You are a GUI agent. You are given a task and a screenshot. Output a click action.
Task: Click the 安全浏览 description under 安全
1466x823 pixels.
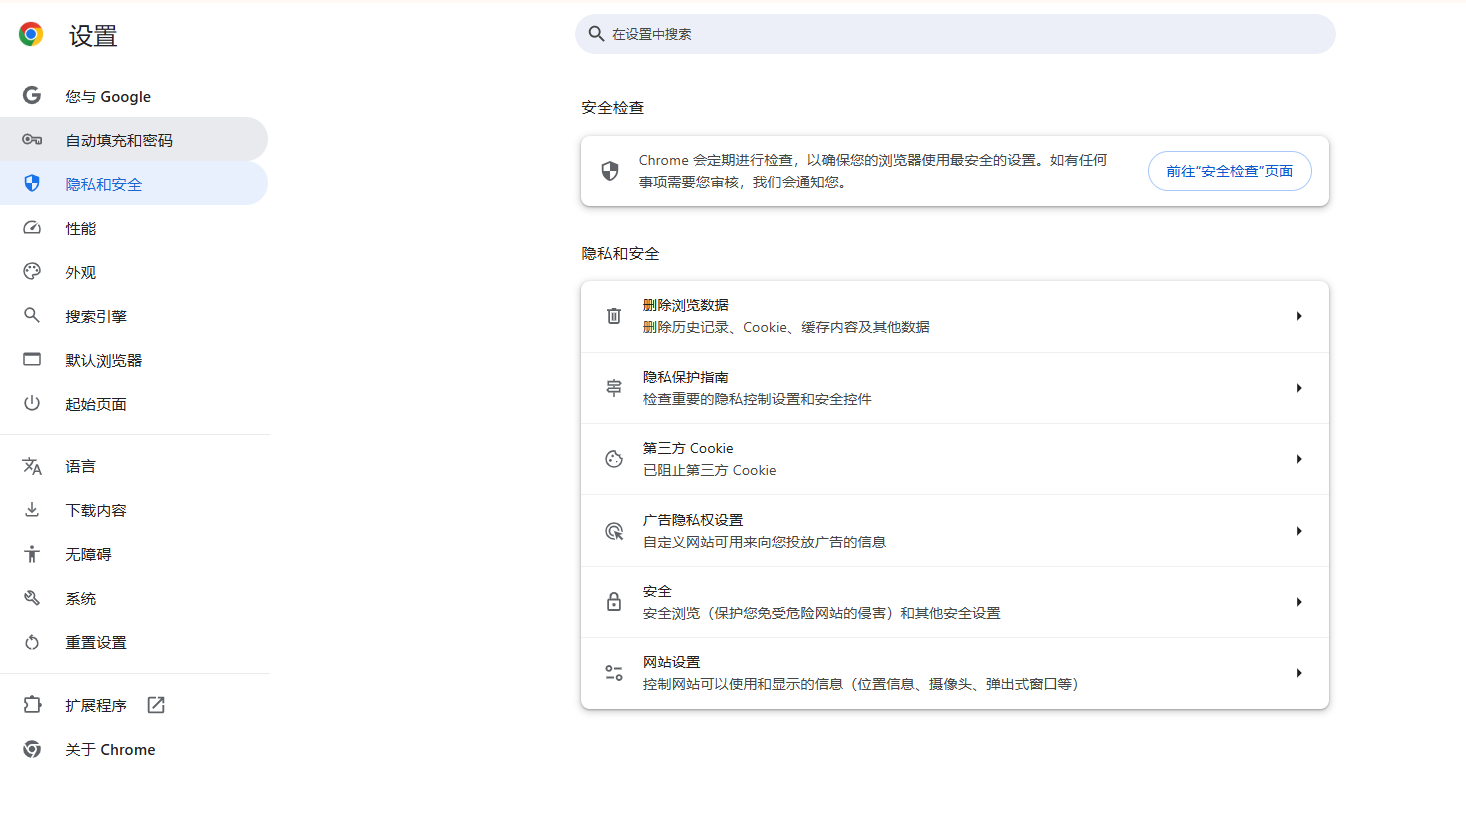click(x=821, y=613)
